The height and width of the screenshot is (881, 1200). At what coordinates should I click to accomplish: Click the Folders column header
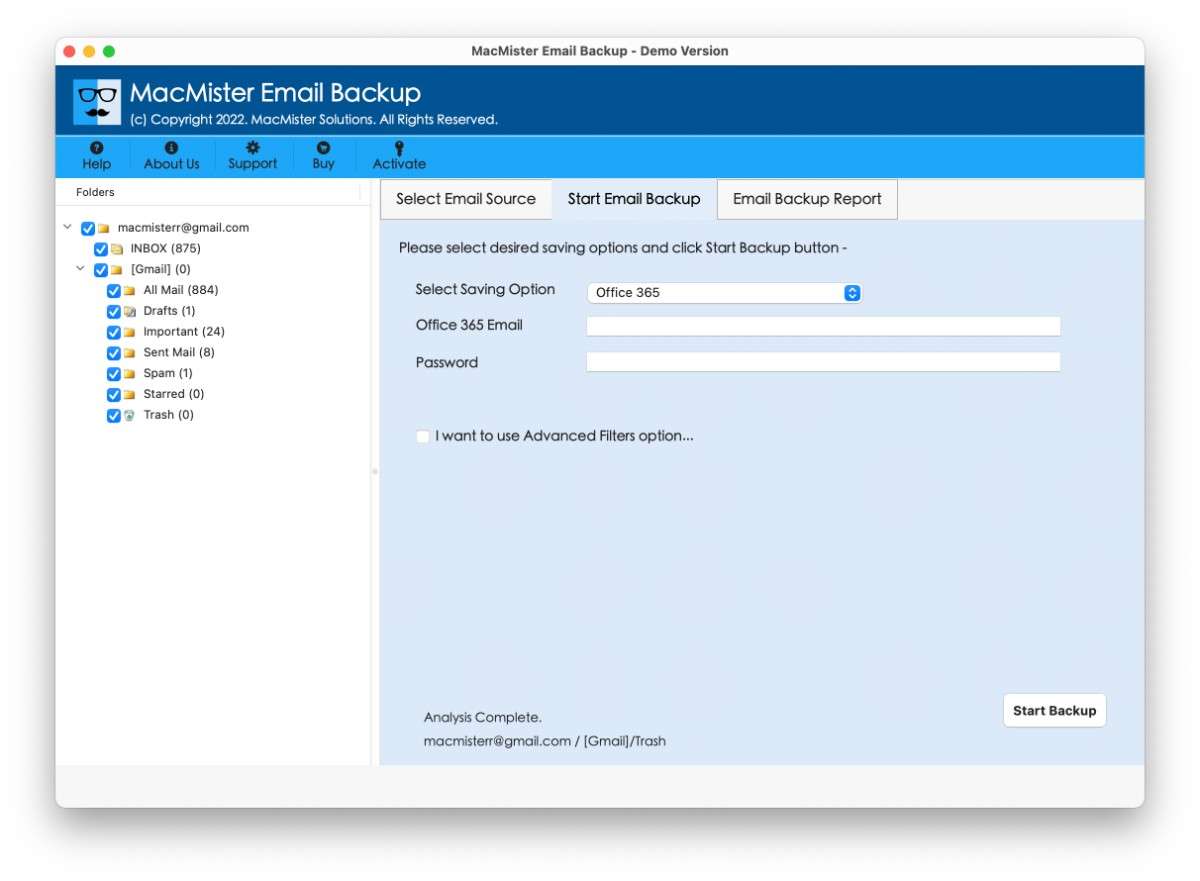click(96, 192)
